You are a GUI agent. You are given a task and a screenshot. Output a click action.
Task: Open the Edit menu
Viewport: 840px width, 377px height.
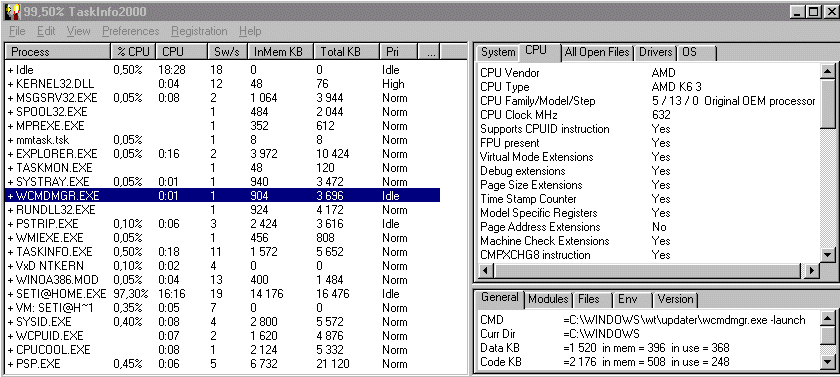[46, 31]
